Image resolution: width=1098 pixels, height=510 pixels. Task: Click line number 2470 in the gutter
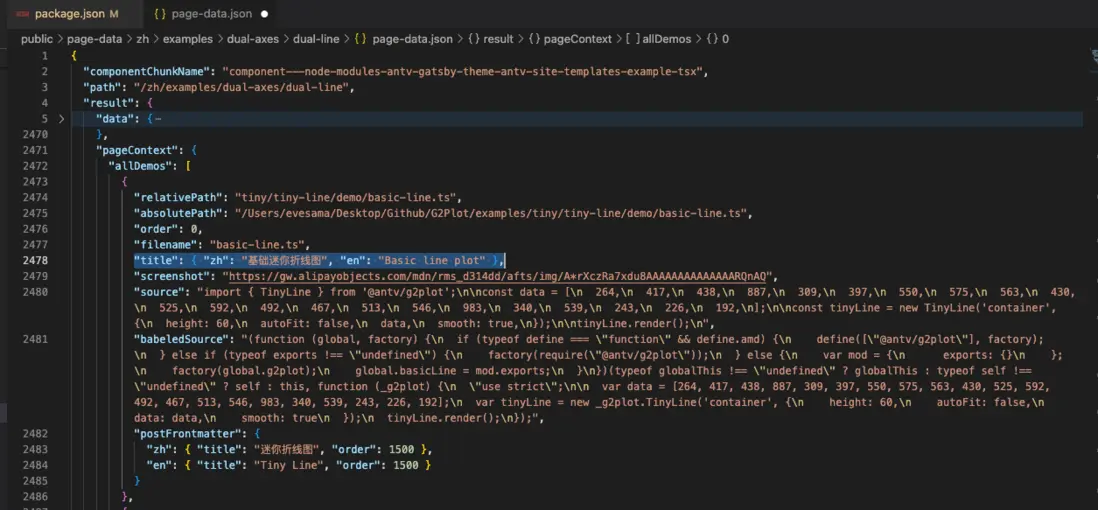click(35, 134)
